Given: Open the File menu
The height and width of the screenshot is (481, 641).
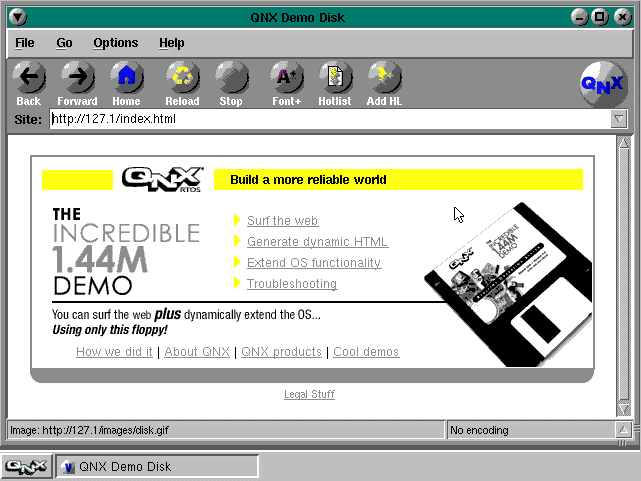Looking at the screenshot, I should point(25,43).
